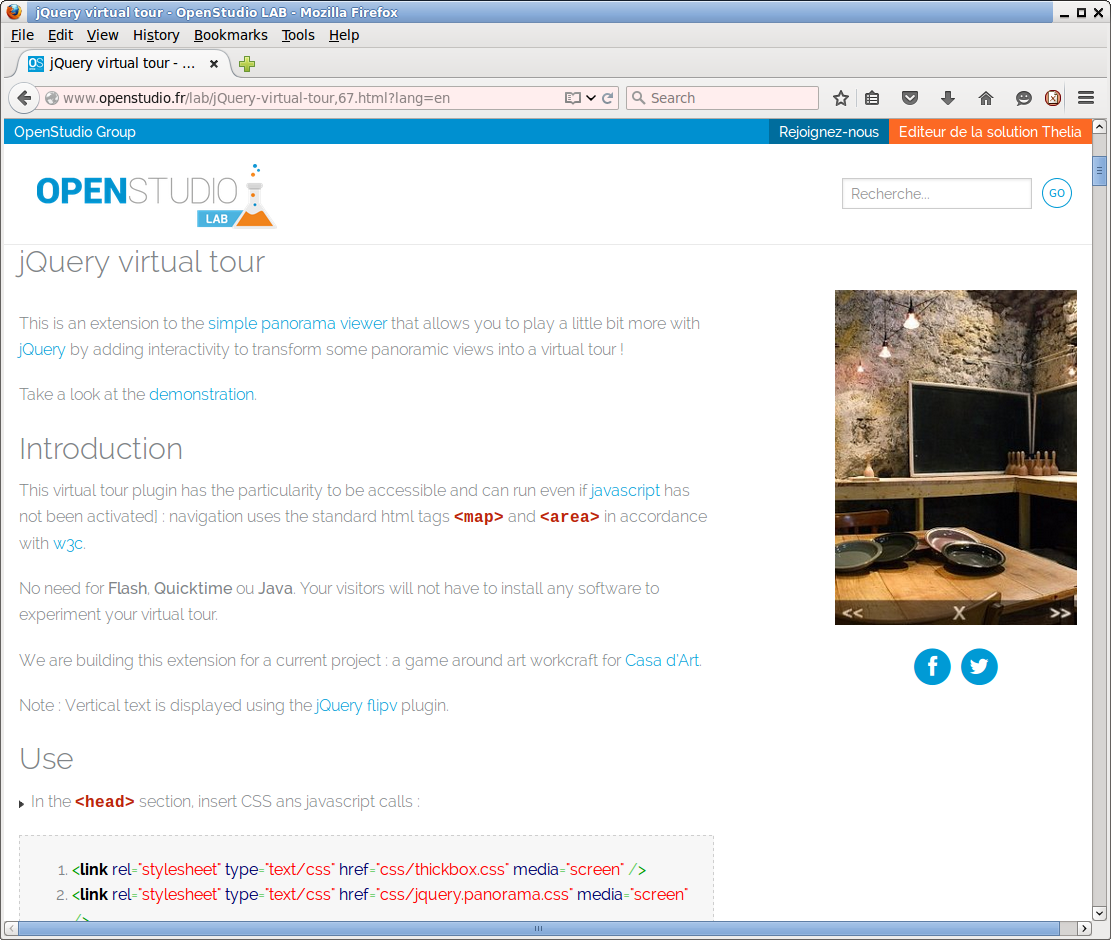Save page to Pocket icon
Viewport: 1111px width, 940px height.
click(910, 98)
